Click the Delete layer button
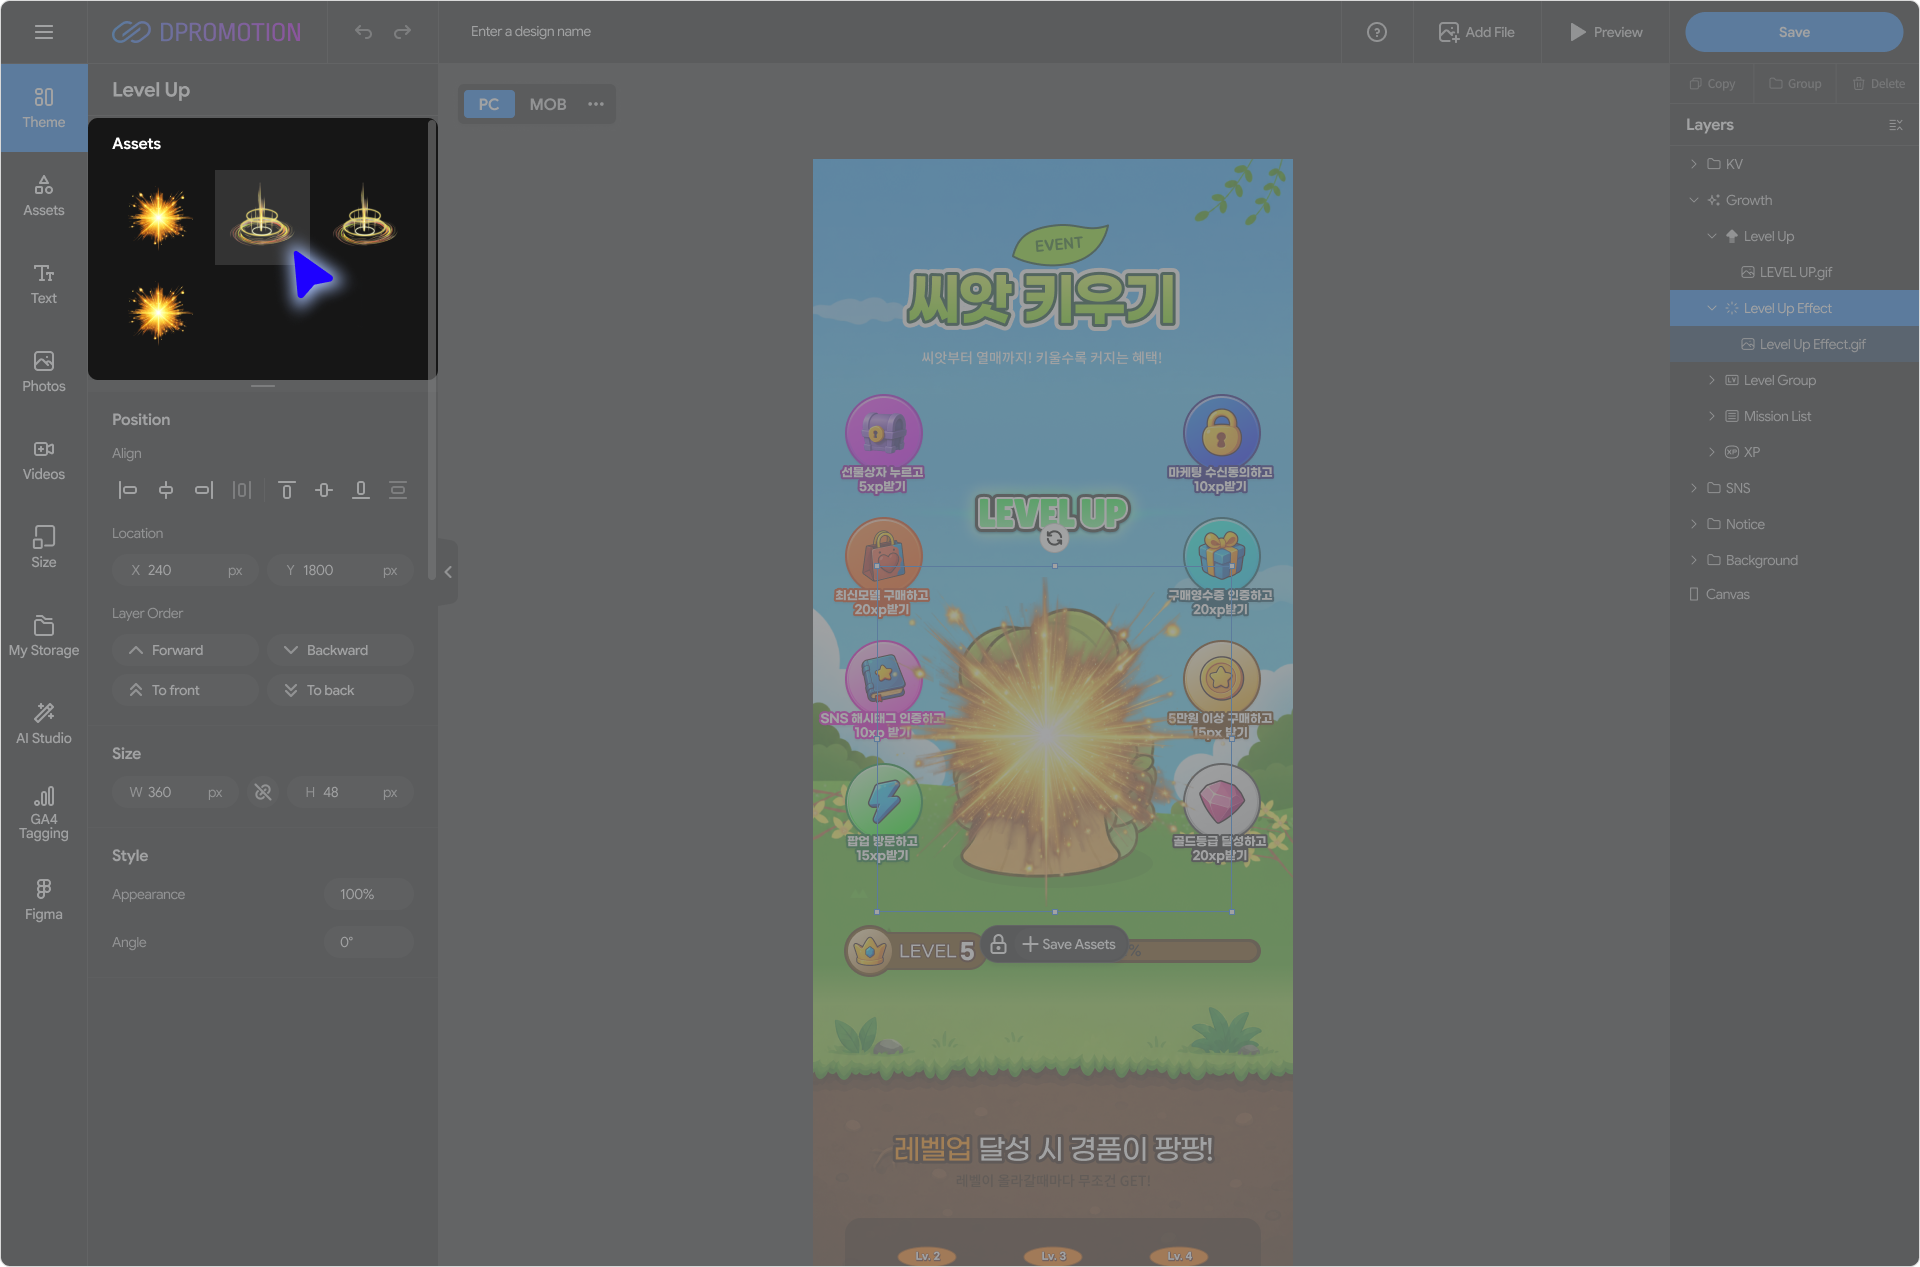The height and width of the screenshot is (1267, 1920). click(x=1878, y=84)
